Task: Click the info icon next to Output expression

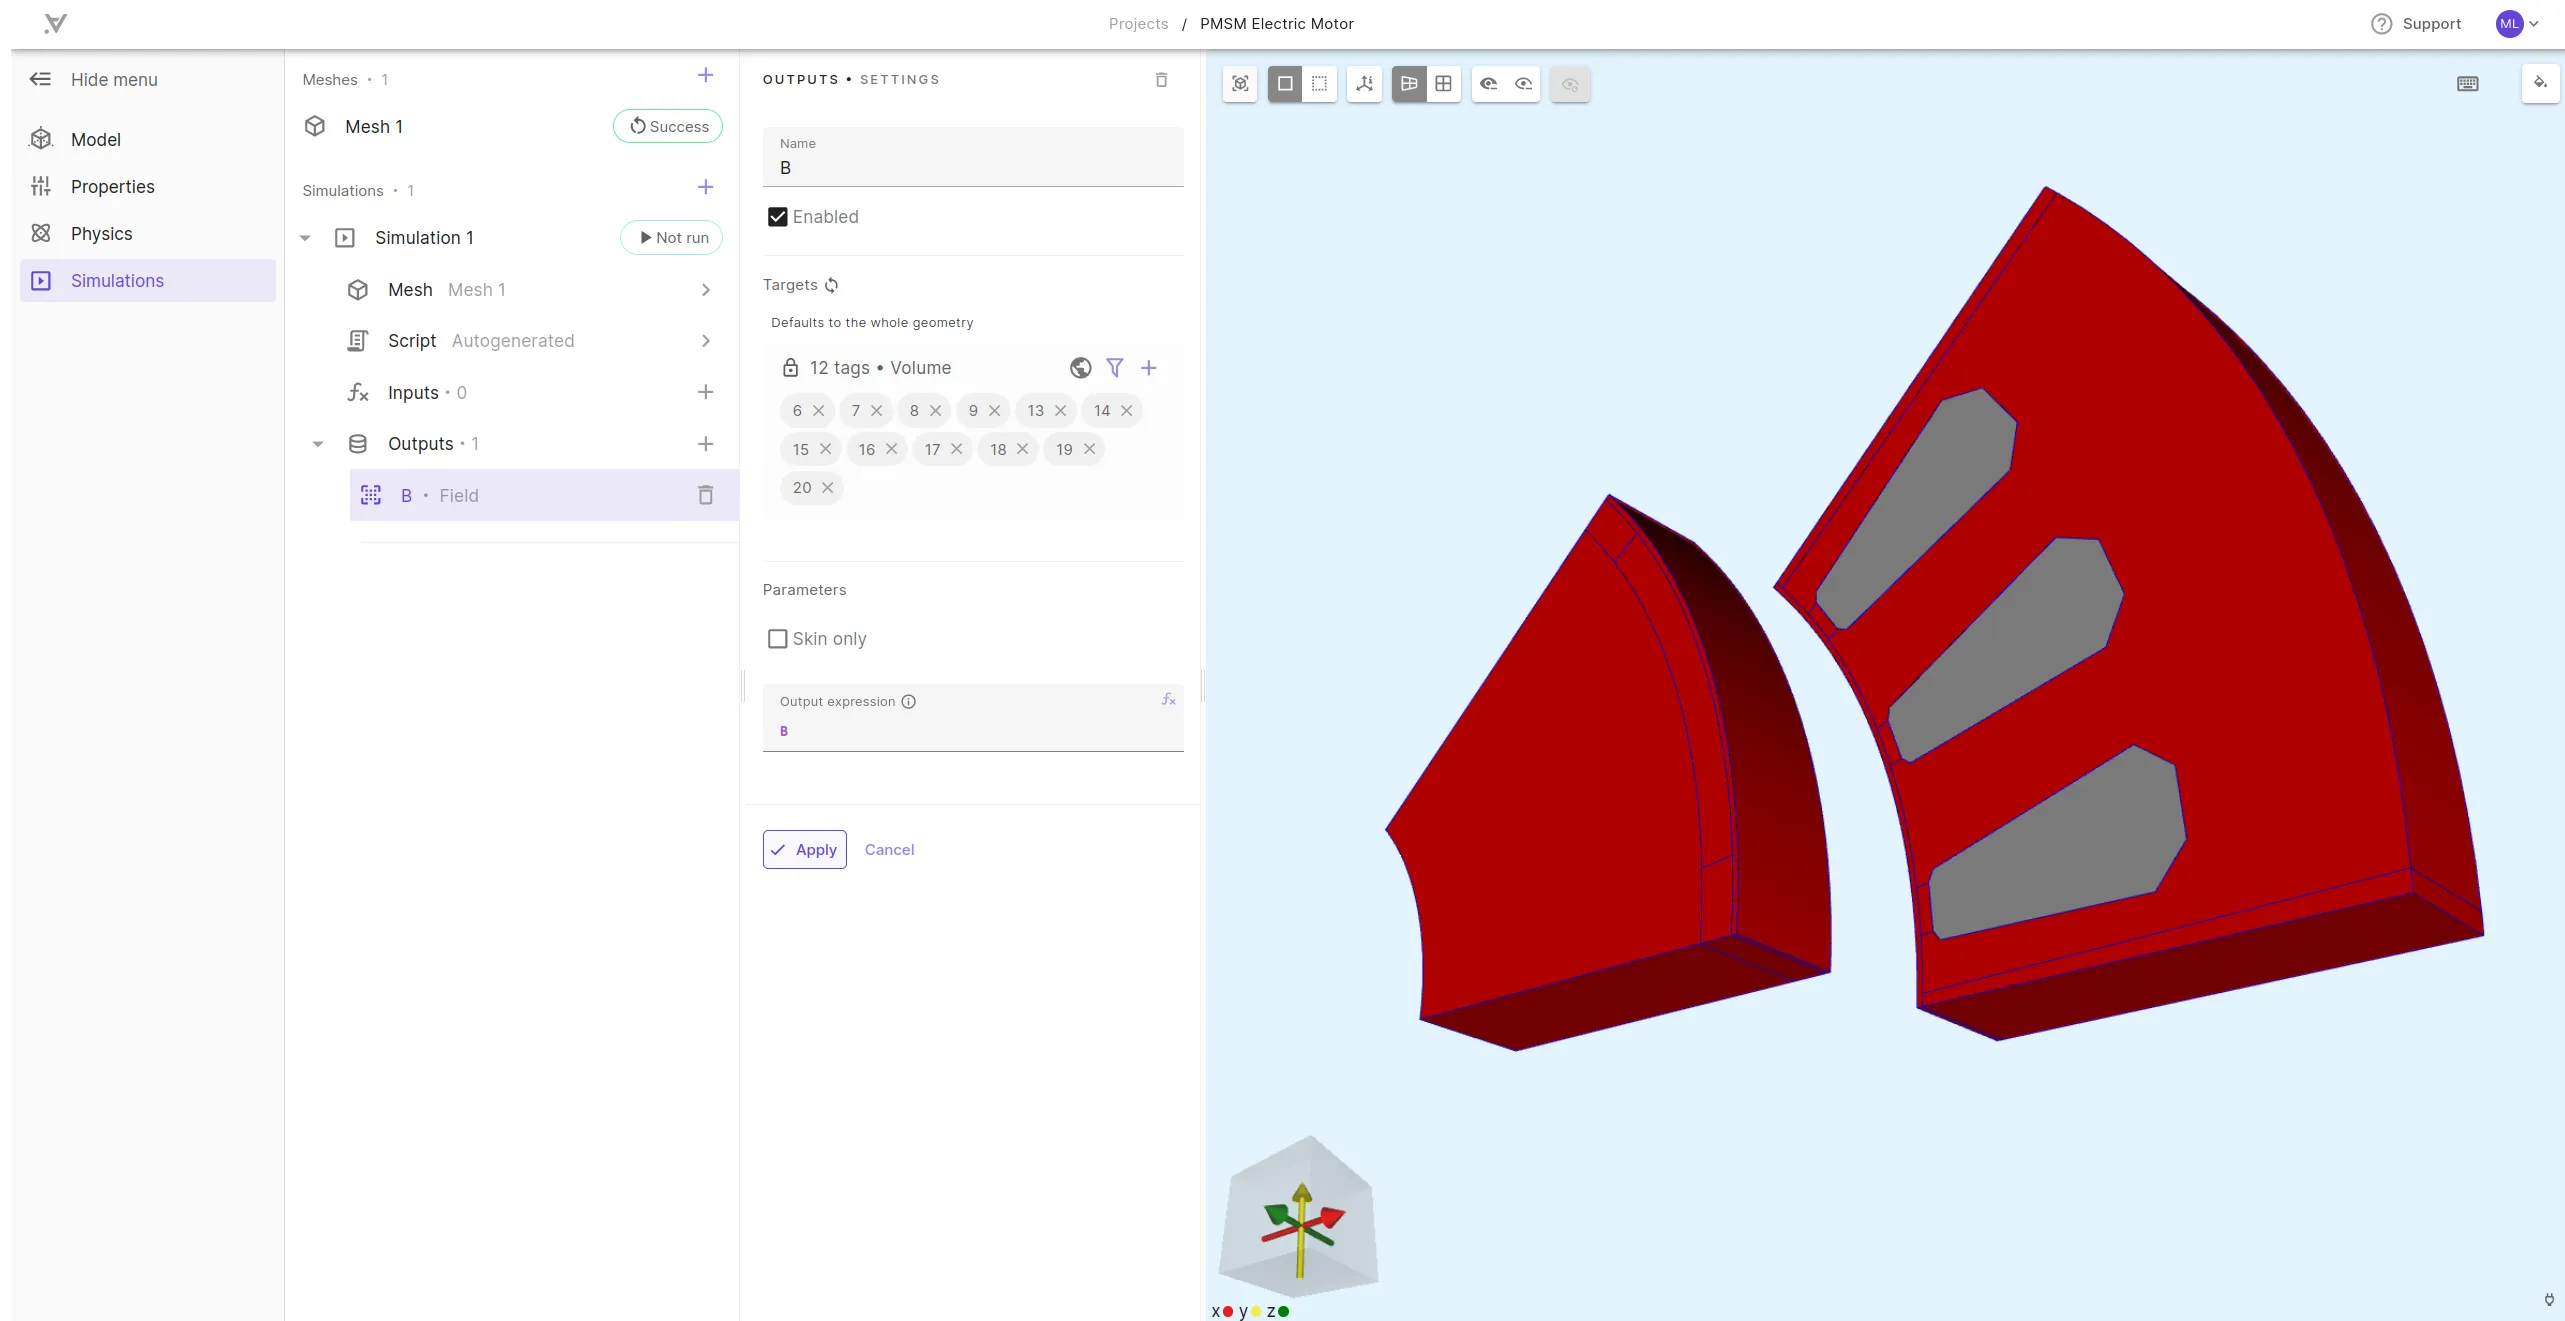Action: (908, 702)
